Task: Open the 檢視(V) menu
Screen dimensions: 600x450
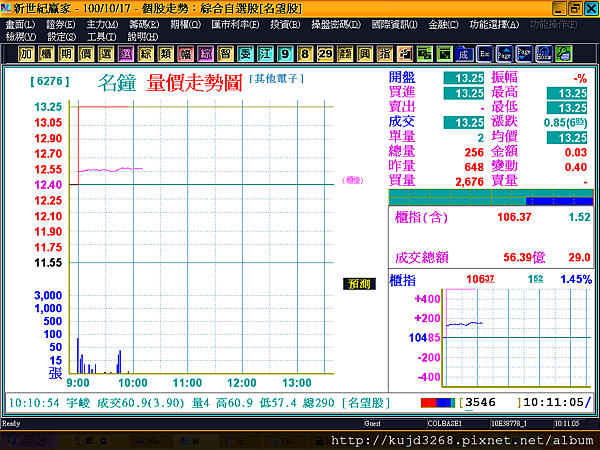Action: pyautogui.click(x=21, y=37)
